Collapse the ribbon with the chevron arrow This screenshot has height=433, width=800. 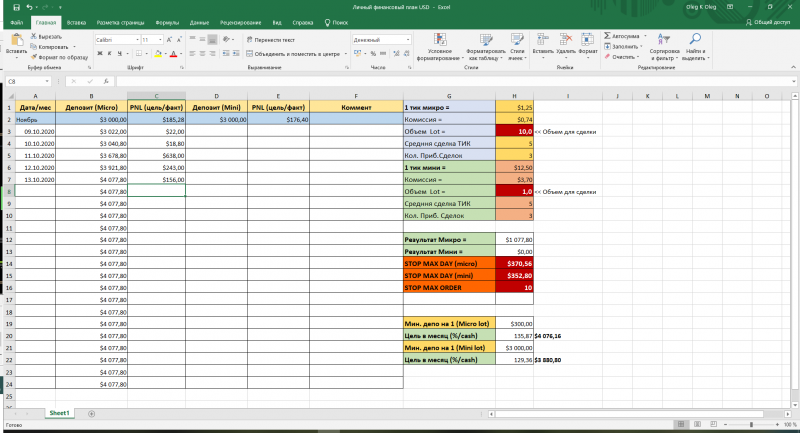[x=793, y=67]
